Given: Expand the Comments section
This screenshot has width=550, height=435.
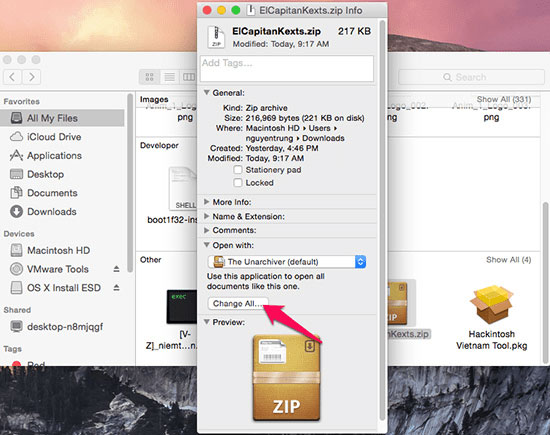Looking at the screenshot, I should (x=207, y=230).
